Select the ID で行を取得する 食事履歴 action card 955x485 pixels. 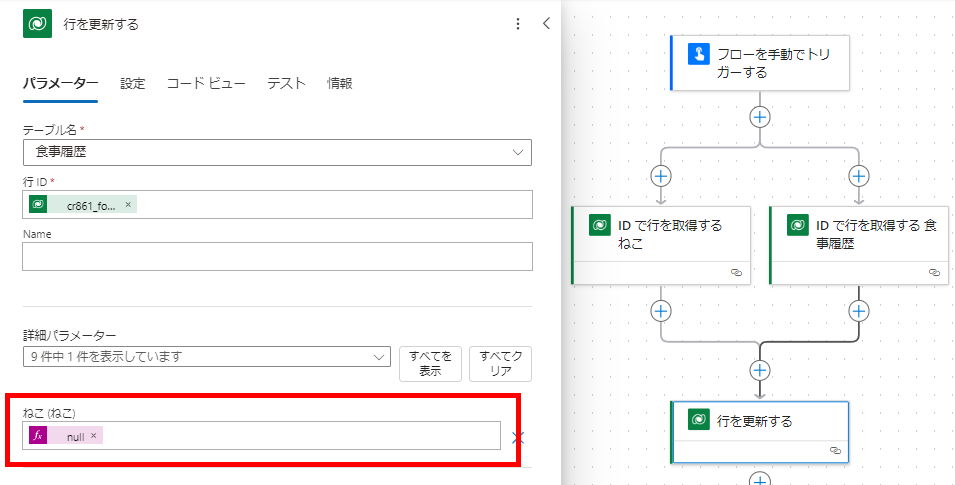pos(859,245)
